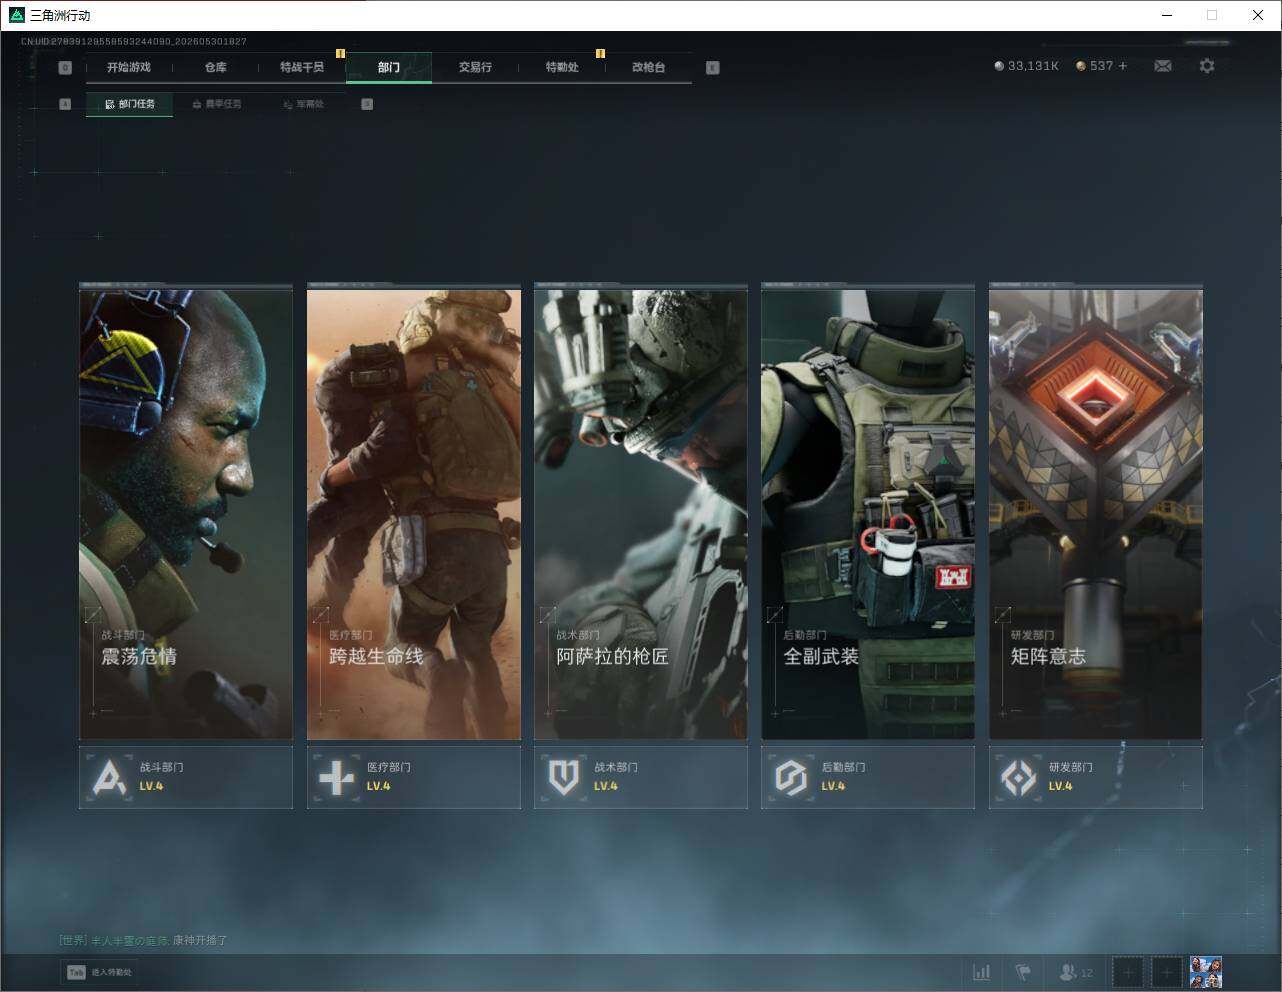Open the player avatar picture

click(x=1206, y=972)
